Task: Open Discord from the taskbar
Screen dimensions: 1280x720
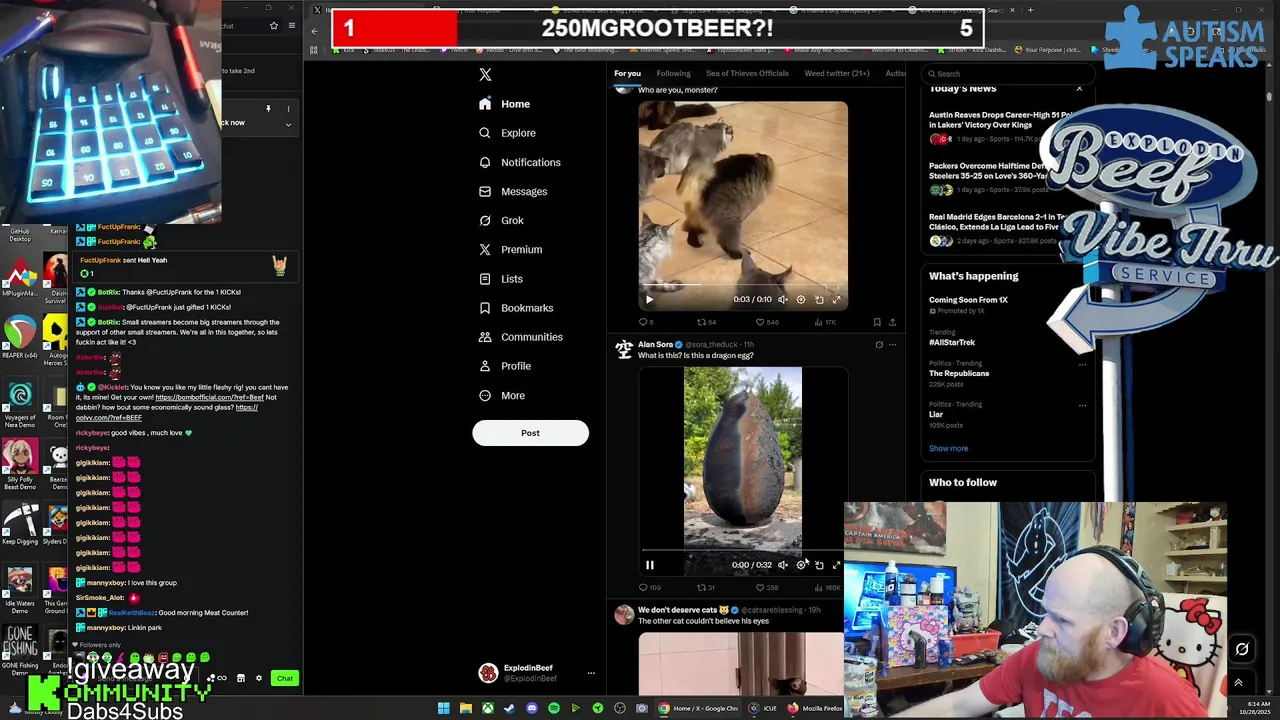Action: 531,708
